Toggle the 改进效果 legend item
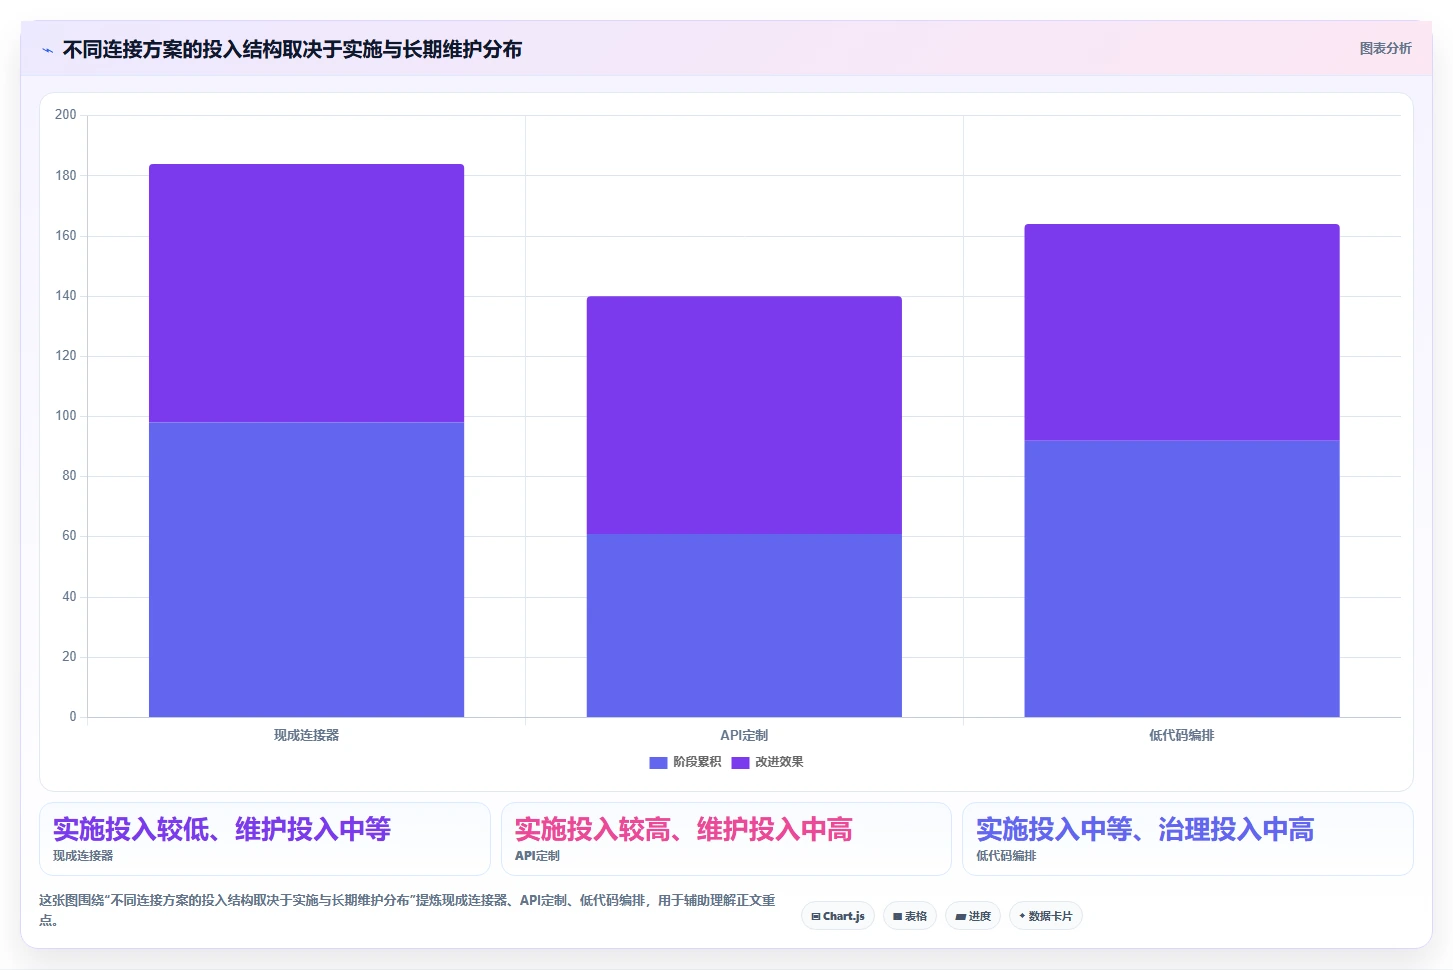The image size is (1453, 970). 767,762
